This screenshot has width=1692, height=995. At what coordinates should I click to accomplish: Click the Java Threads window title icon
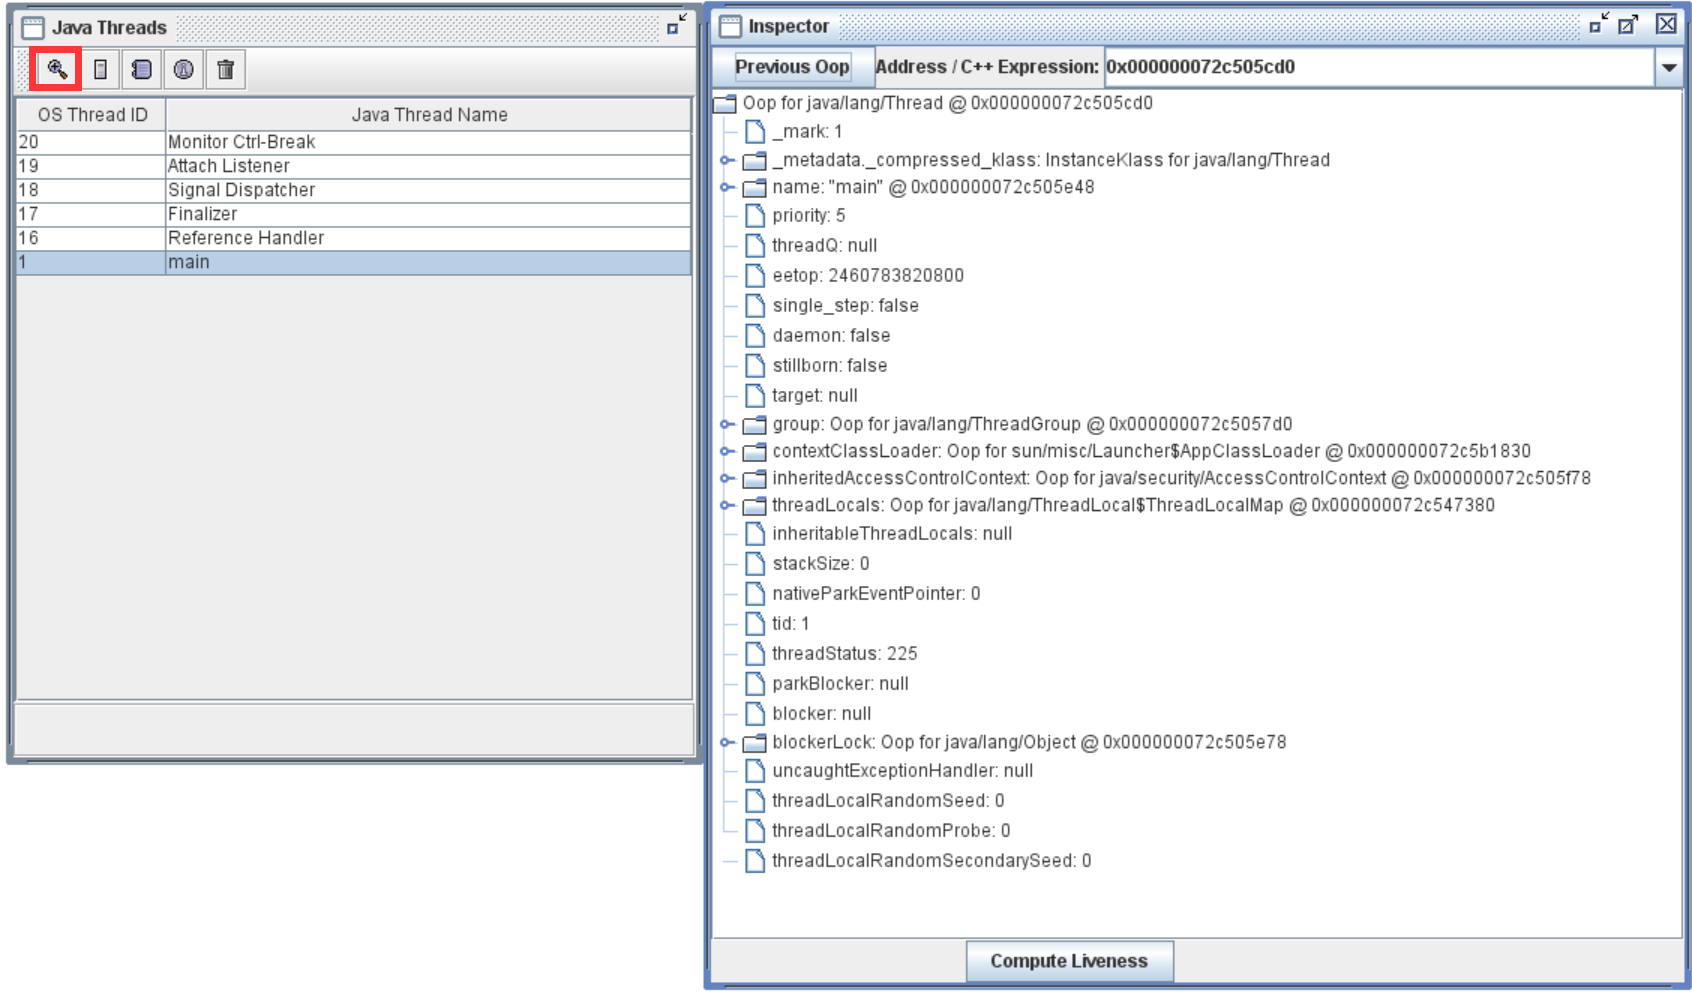point(33,27)
